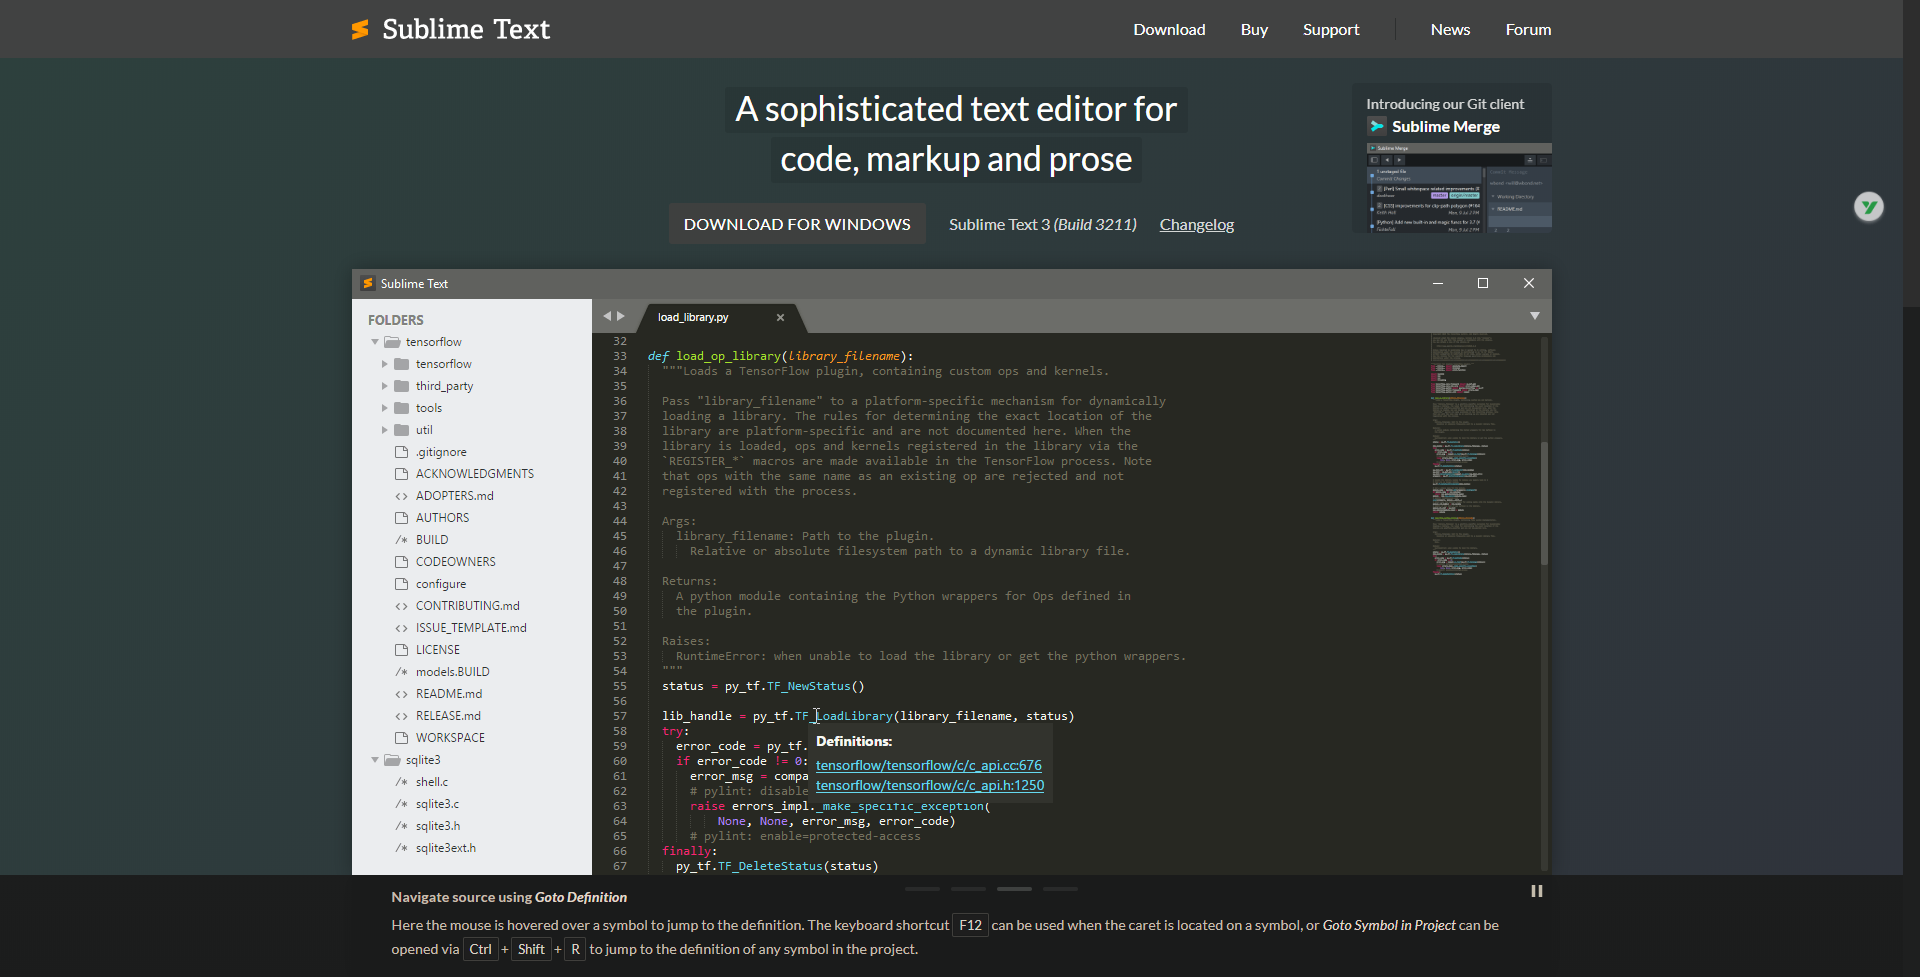Expand the third_party folder
The width and height of the screenshot is (1920, 977).
[x=385, y=386]
